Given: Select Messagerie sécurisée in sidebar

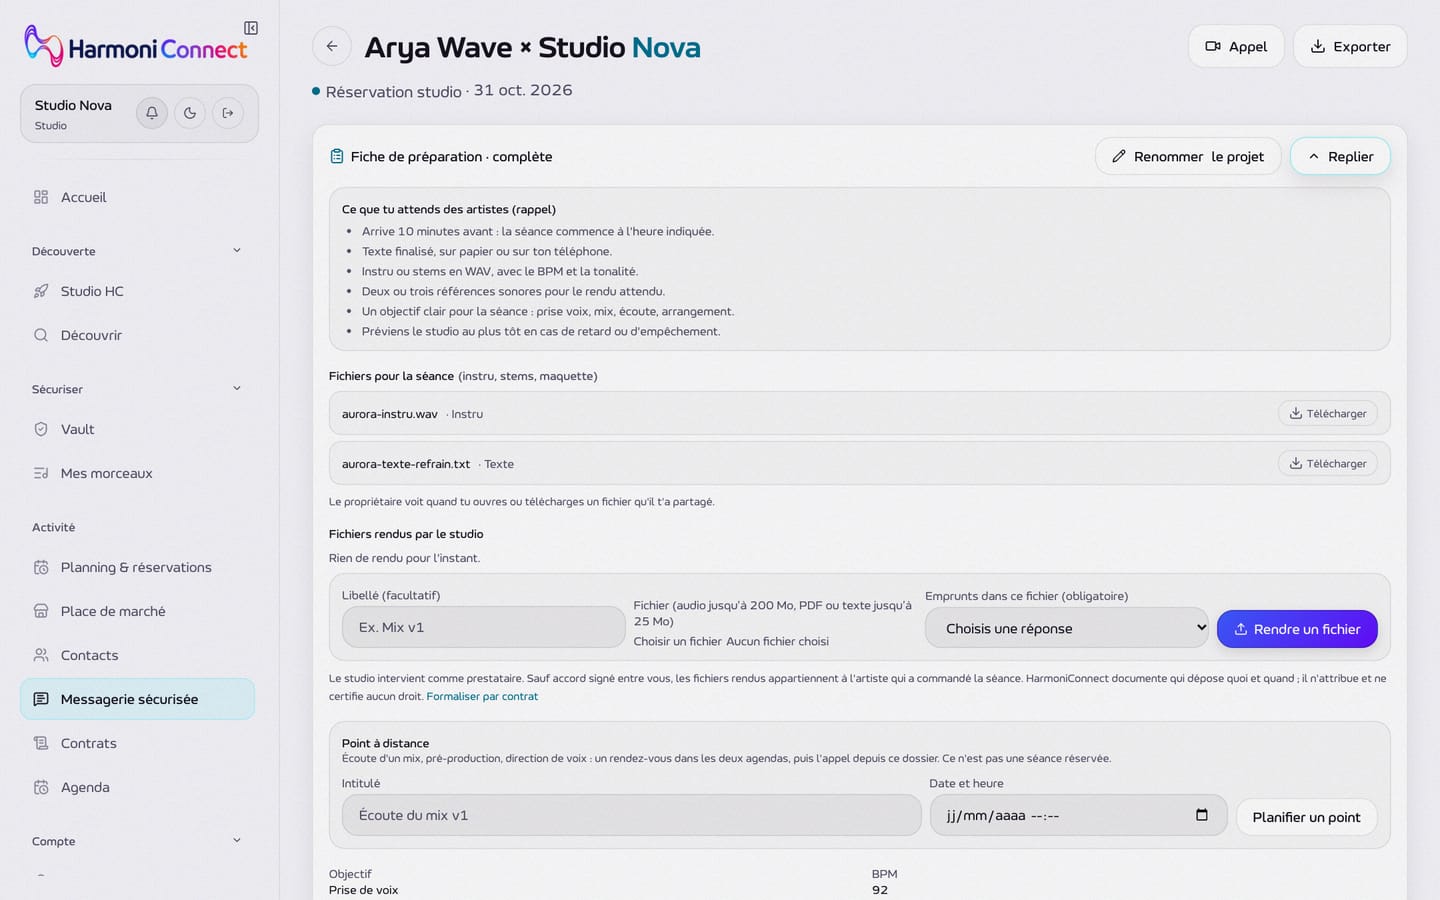Looking at the screenshot, I should 137,699.
